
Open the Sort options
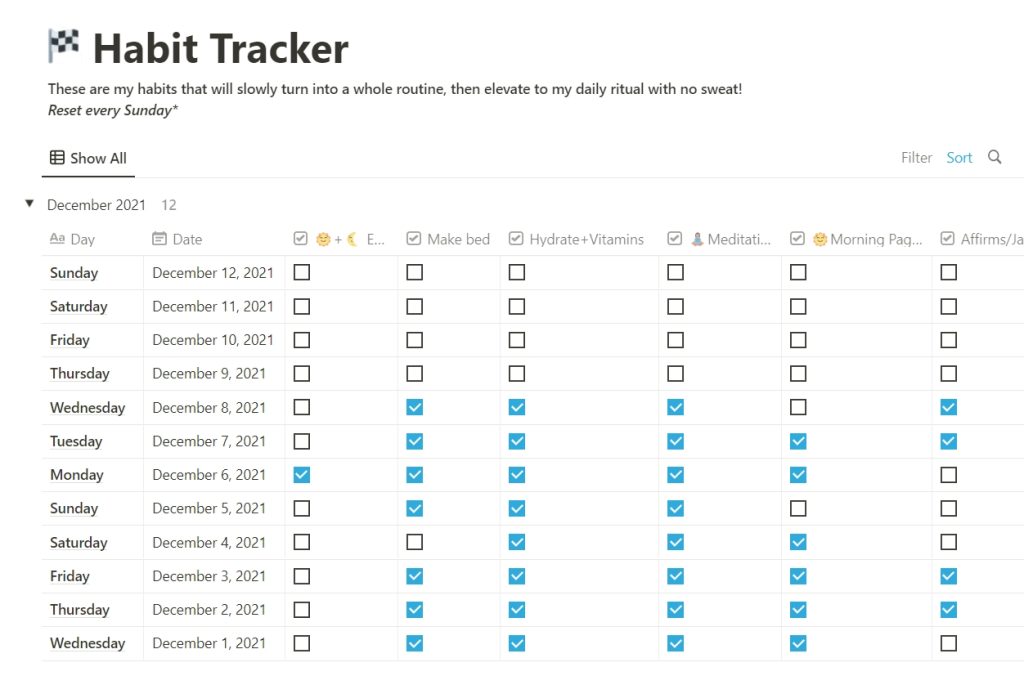pyautogui.click(x=959, y=157)
